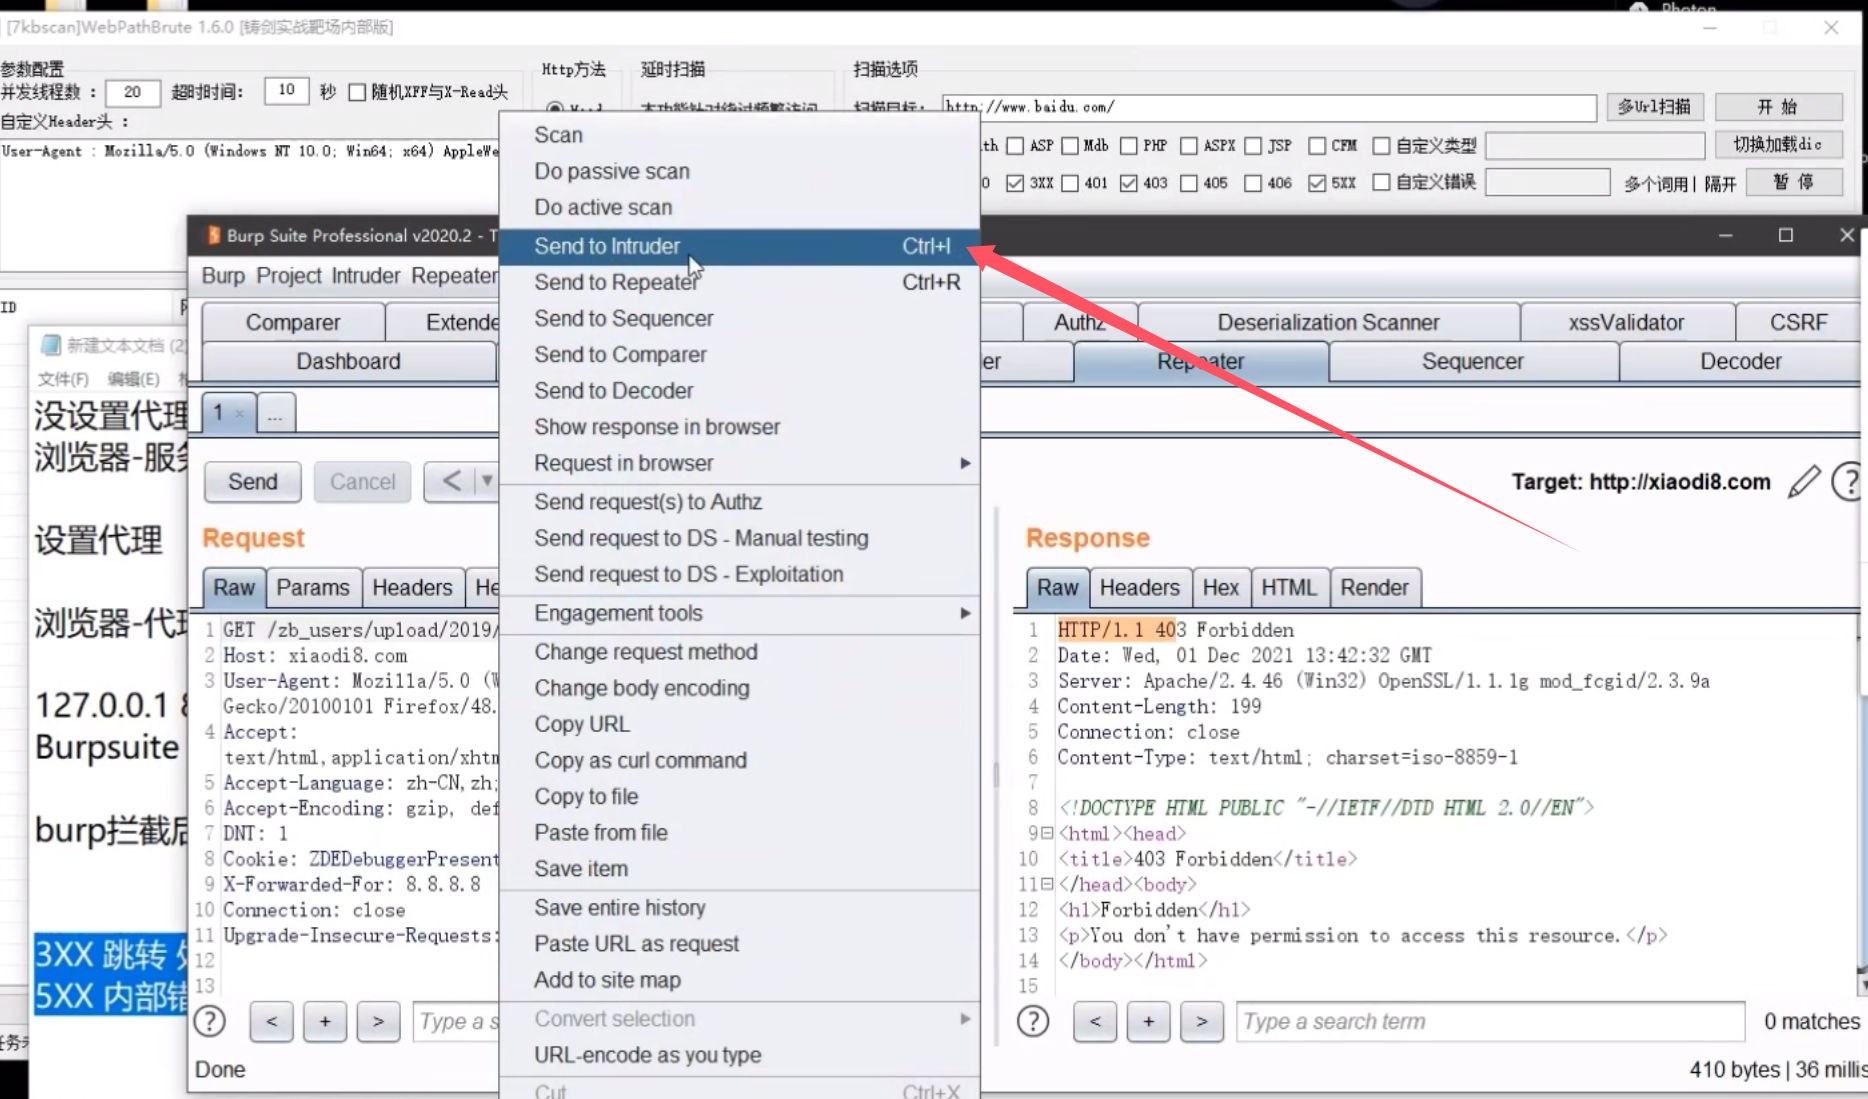Viewport: 1868px width, 1099px height.
Task: Open the Request Params tab
Action: [313, 588]
